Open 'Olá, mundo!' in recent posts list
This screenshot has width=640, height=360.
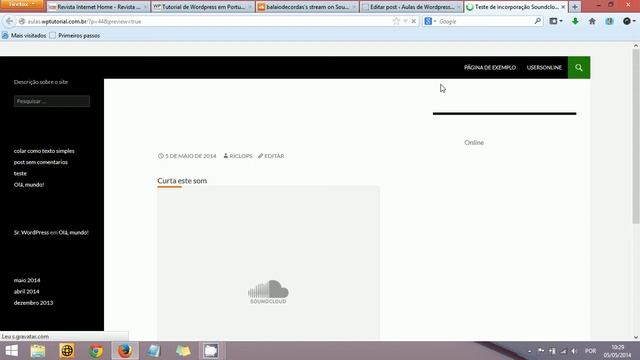pyautogui.click(x=29, y=184)
